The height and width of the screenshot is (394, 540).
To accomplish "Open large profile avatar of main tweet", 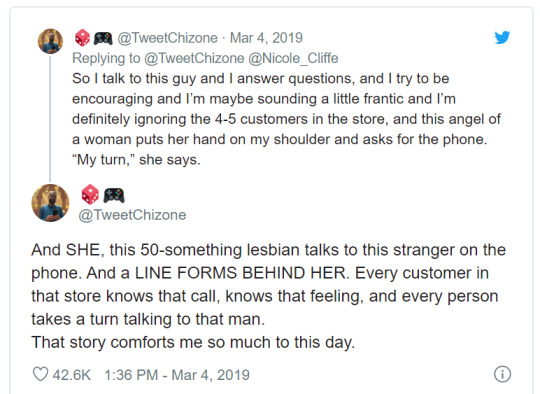I will tap(50, 203).
